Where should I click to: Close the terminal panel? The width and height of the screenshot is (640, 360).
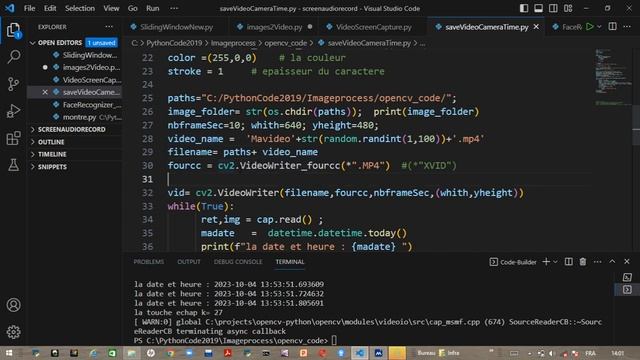pos(627,262)
